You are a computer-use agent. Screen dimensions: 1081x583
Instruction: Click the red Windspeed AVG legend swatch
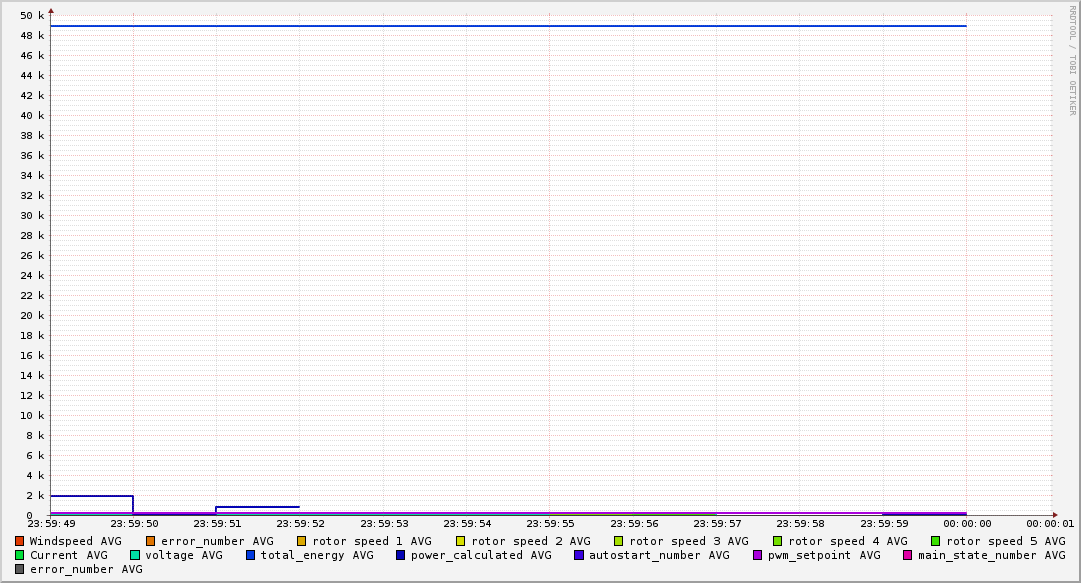pos(20,541)
